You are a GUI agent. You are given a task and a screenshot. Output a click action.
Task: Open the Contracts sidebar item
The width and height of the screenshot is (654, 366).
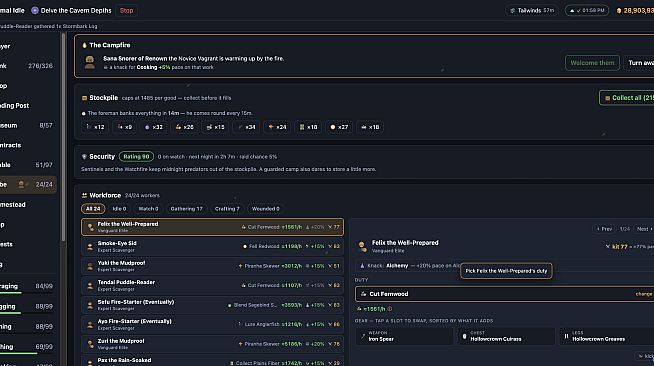pos(27,145)
